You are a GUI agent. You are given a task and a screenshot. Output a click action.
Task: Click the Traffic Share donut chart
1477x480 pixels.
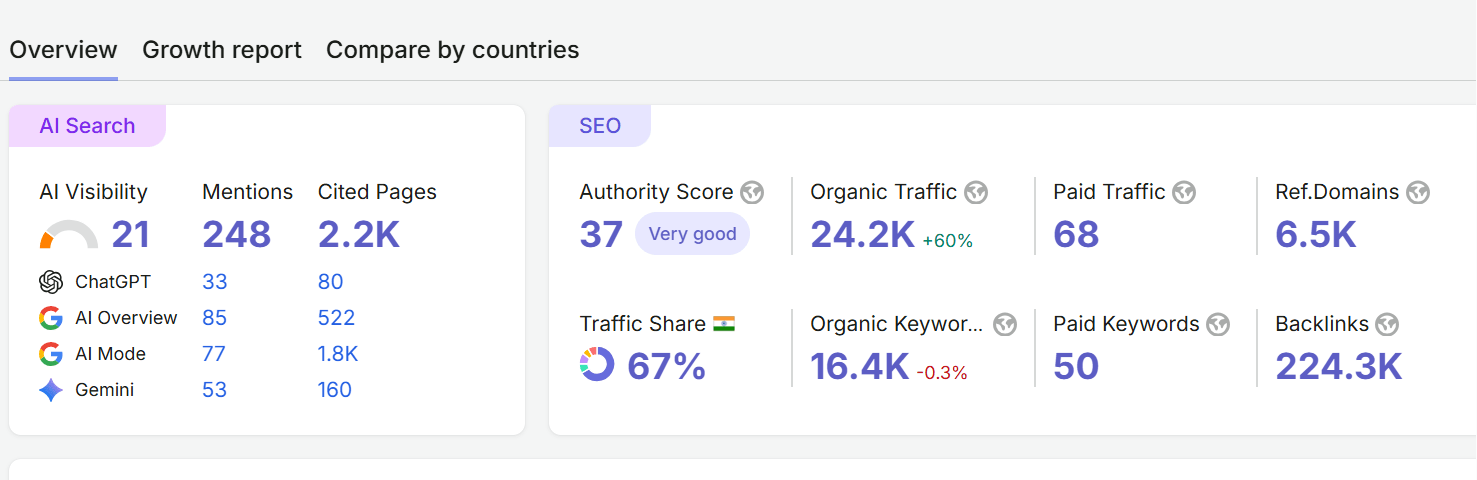tap(597, 364)
